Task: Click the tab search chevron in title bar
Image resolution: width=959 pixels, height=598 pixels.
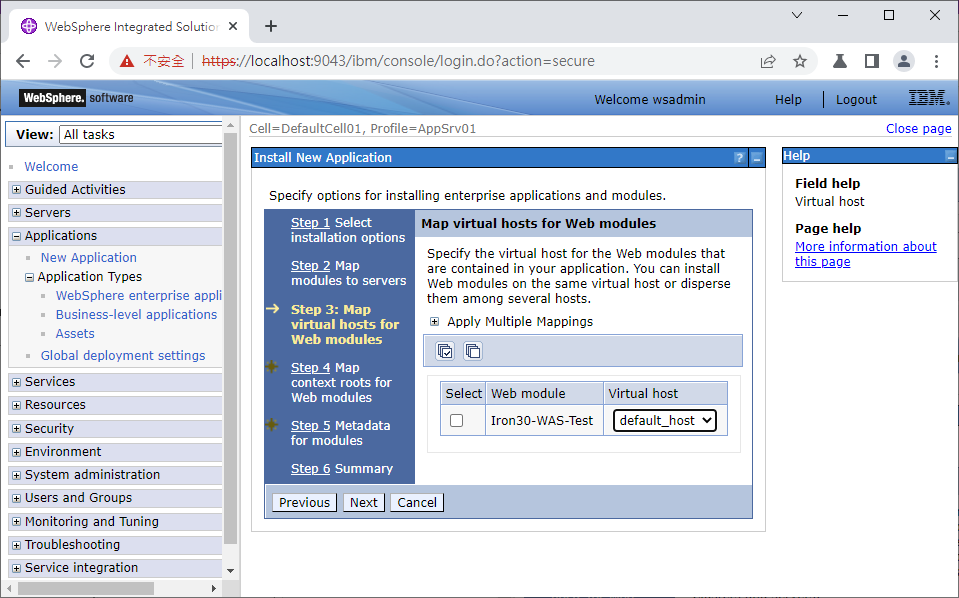Action: [x=796, y=15]
